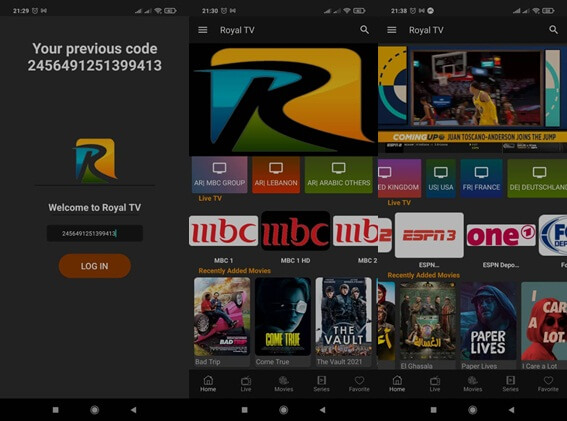Tap Movies tab in middle screen bottom bar

284,384
